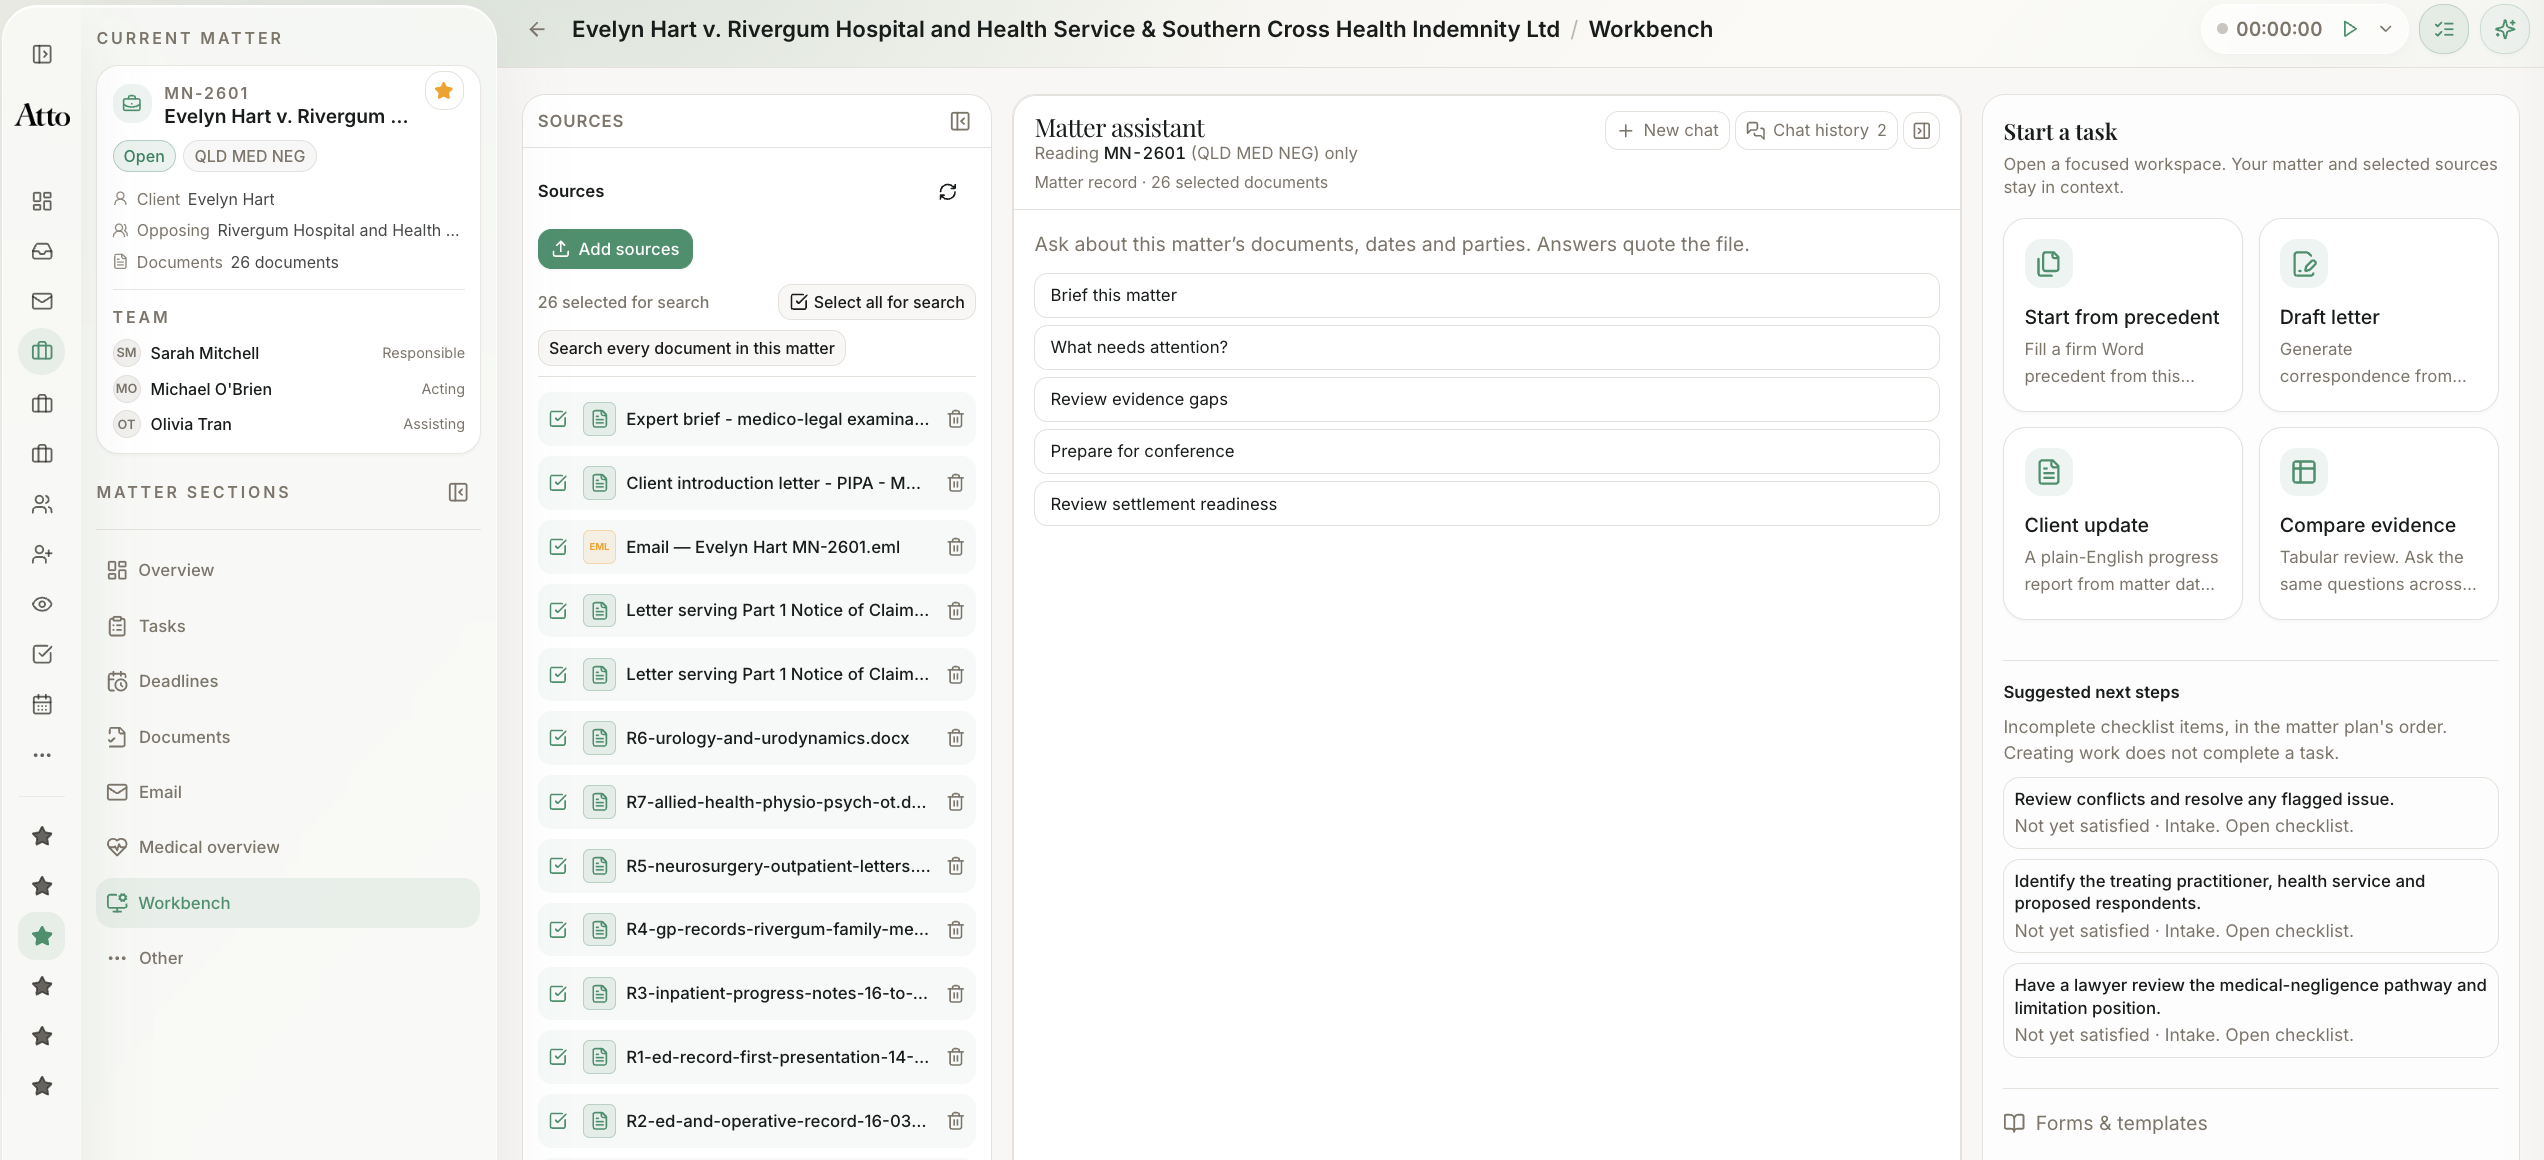2544x1160 pixels.
Task: Uncheck the Client introduction letter source
Action: coord(558,483)
